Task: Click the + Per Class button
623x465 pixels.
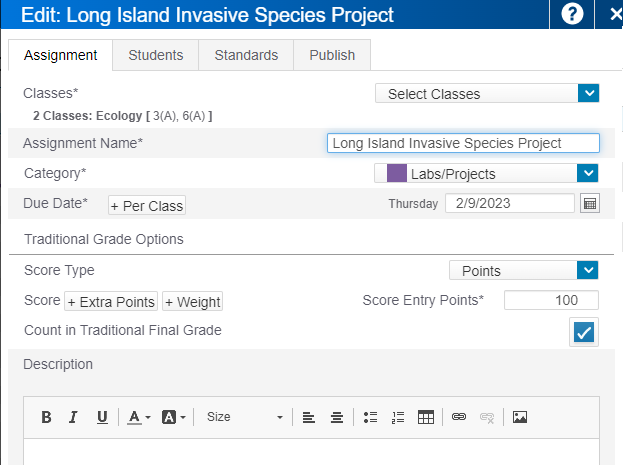Action: [x=147, y=205]
